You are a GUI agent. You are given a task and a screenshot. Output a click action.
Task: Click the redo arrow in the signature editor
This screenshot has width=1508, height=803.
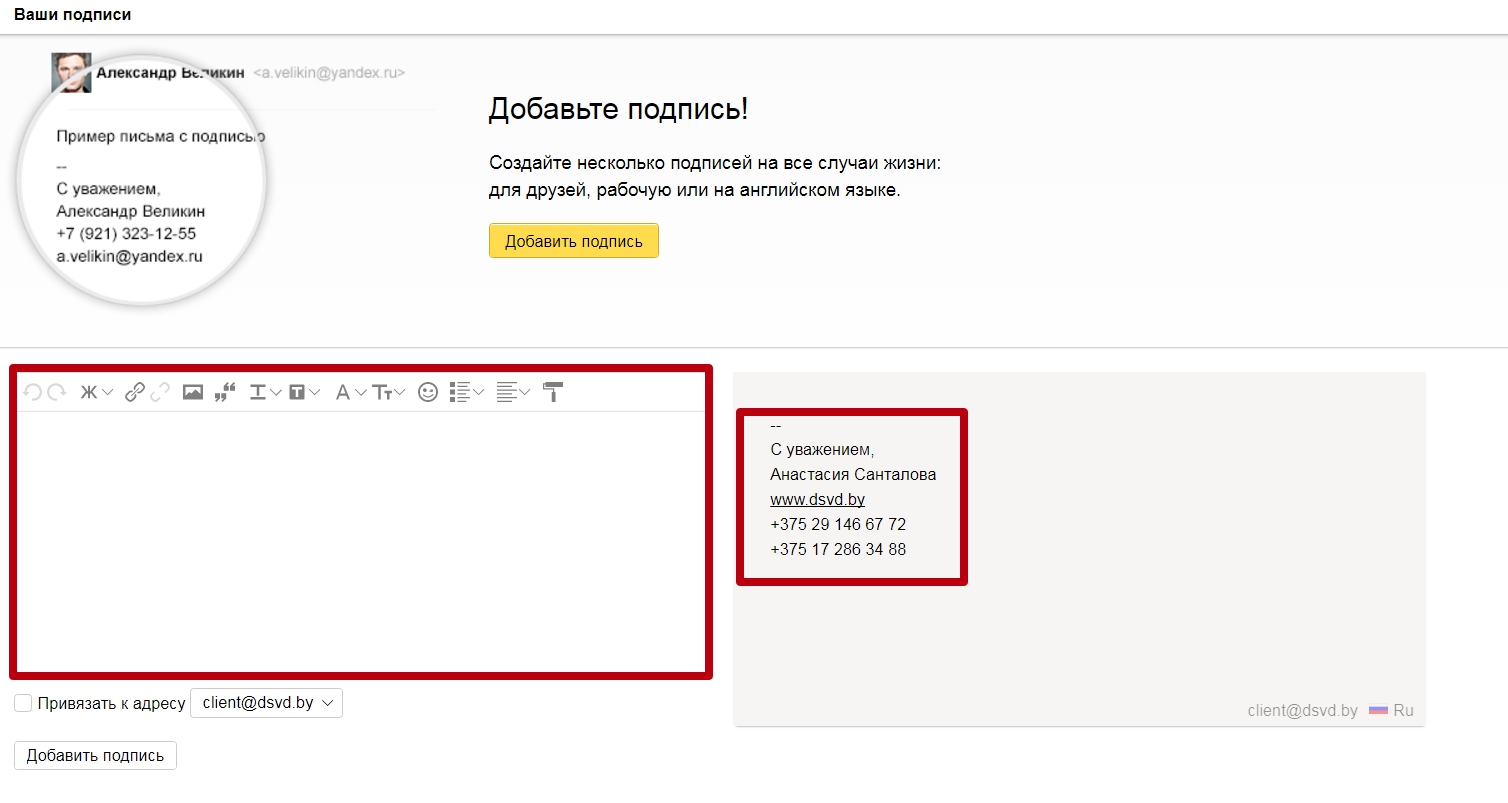(57, 393)
